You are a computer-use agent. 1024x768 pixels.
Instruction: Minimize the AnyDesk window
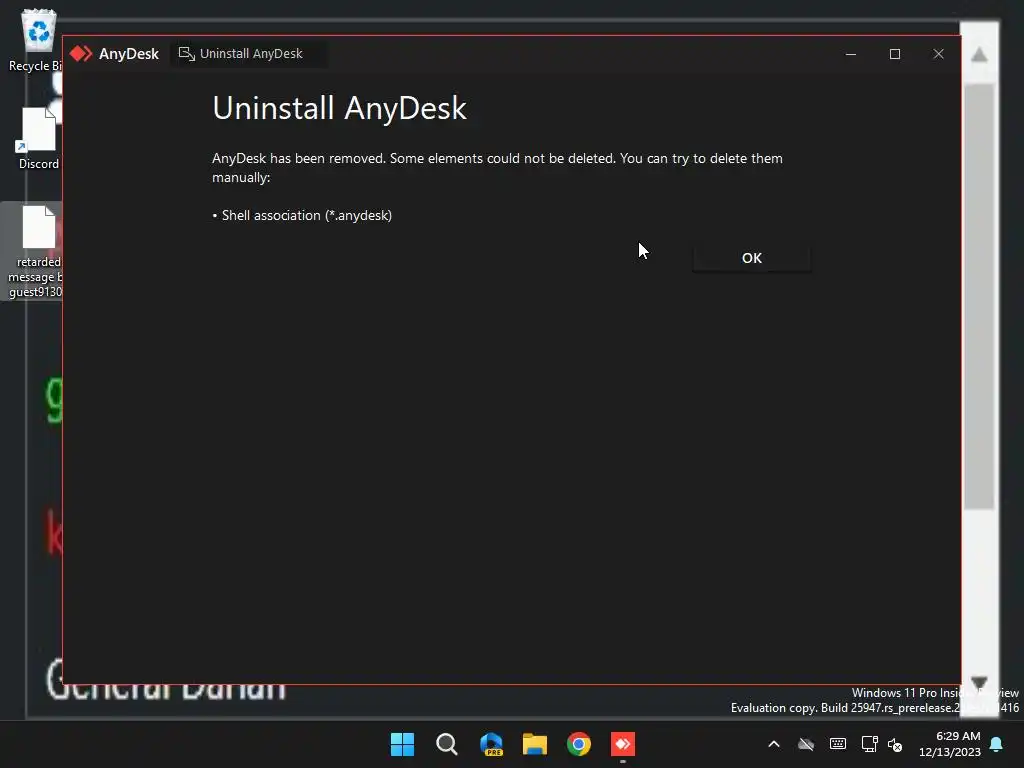click(850, 54)
